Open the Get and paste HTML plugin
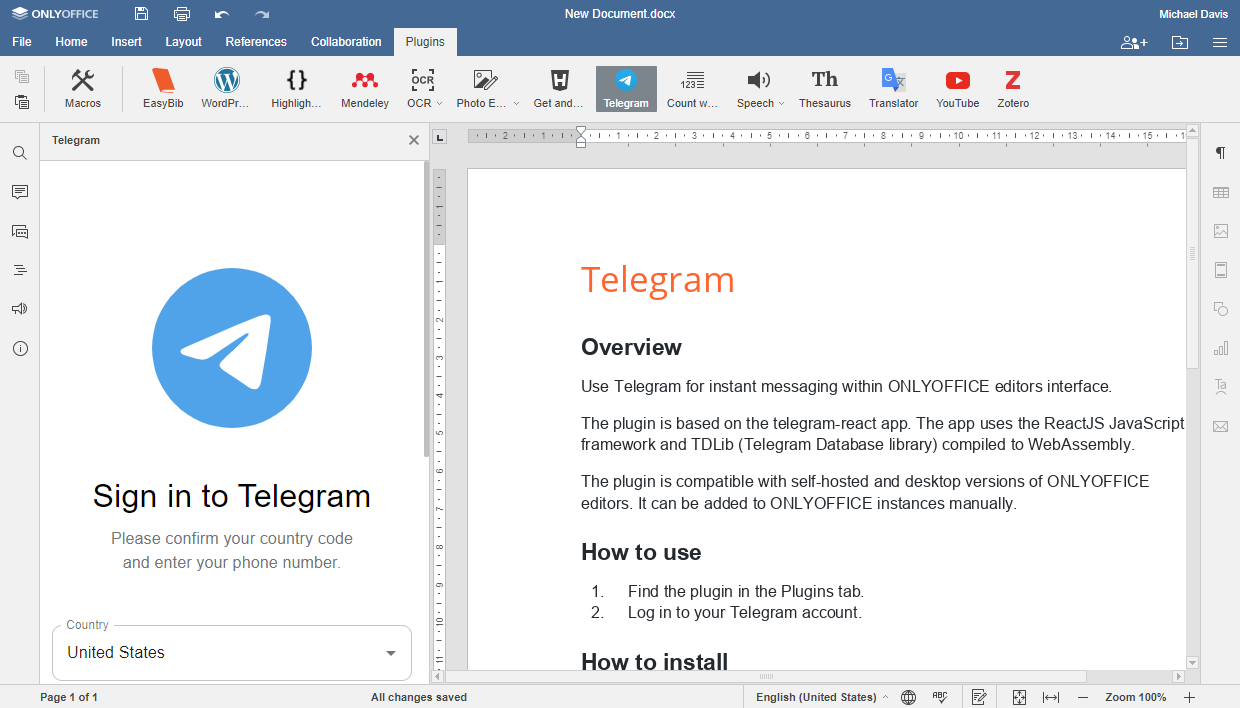This screenshot has width=1240, height=708. [x=559, y=89]
